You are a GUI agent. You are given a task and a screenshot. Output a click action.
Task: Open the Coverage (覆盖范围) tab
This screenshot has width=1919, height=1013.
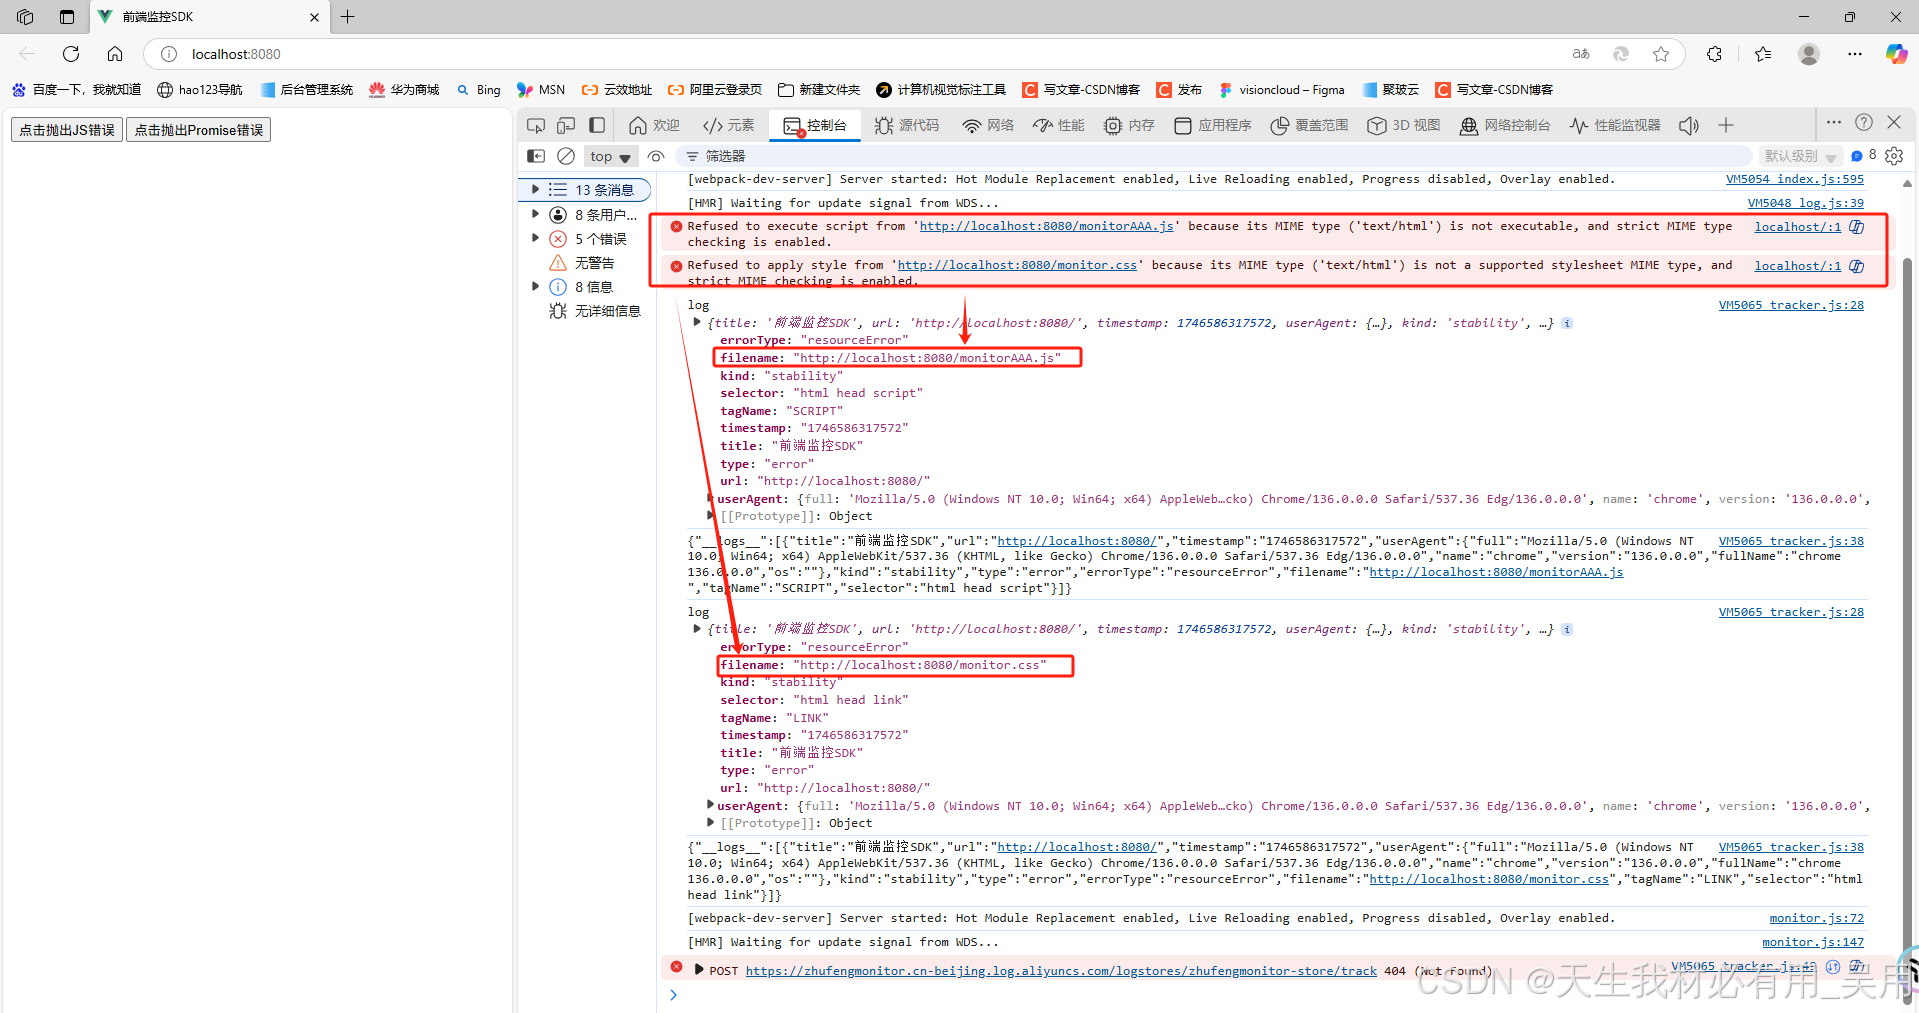click(1309, 126)
